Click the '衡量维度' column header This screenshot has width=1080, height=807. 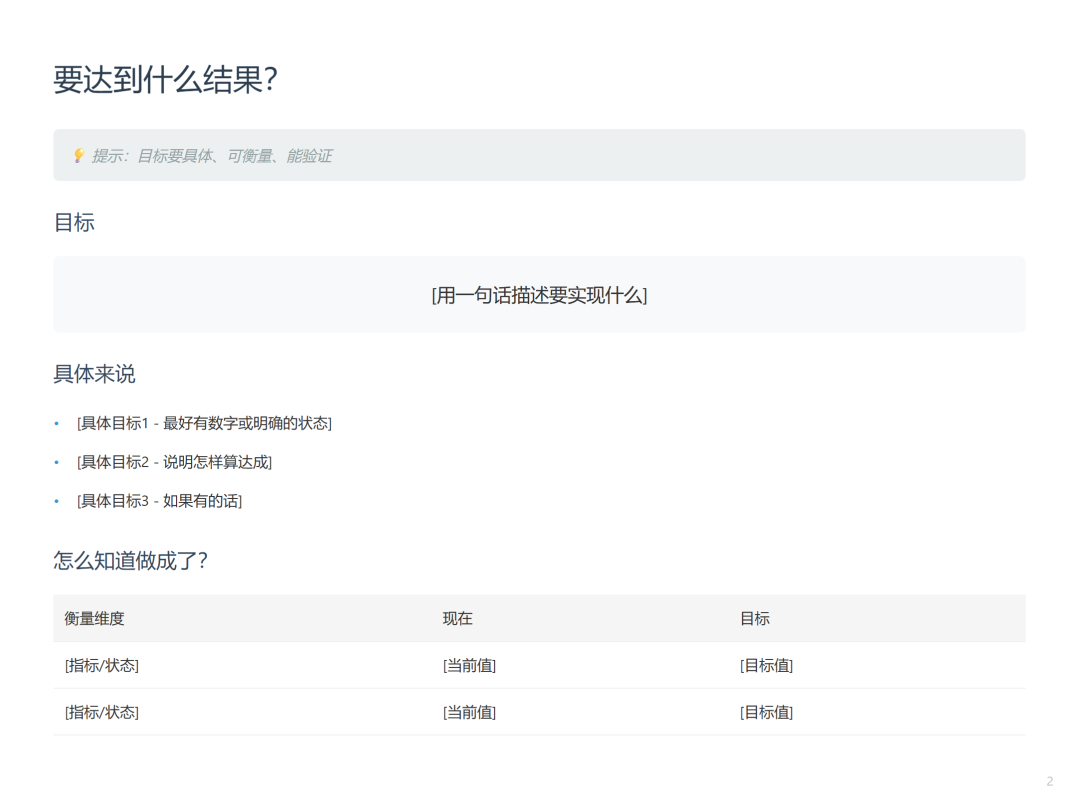point(94,618)
